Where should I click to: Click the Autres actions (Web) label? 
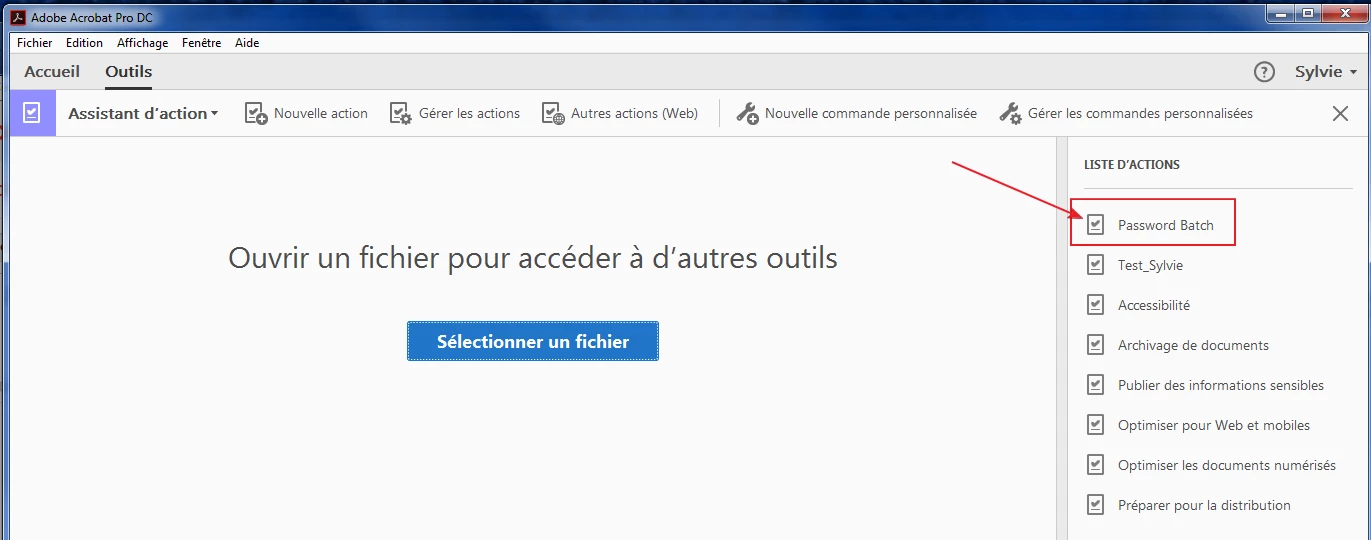634,114
